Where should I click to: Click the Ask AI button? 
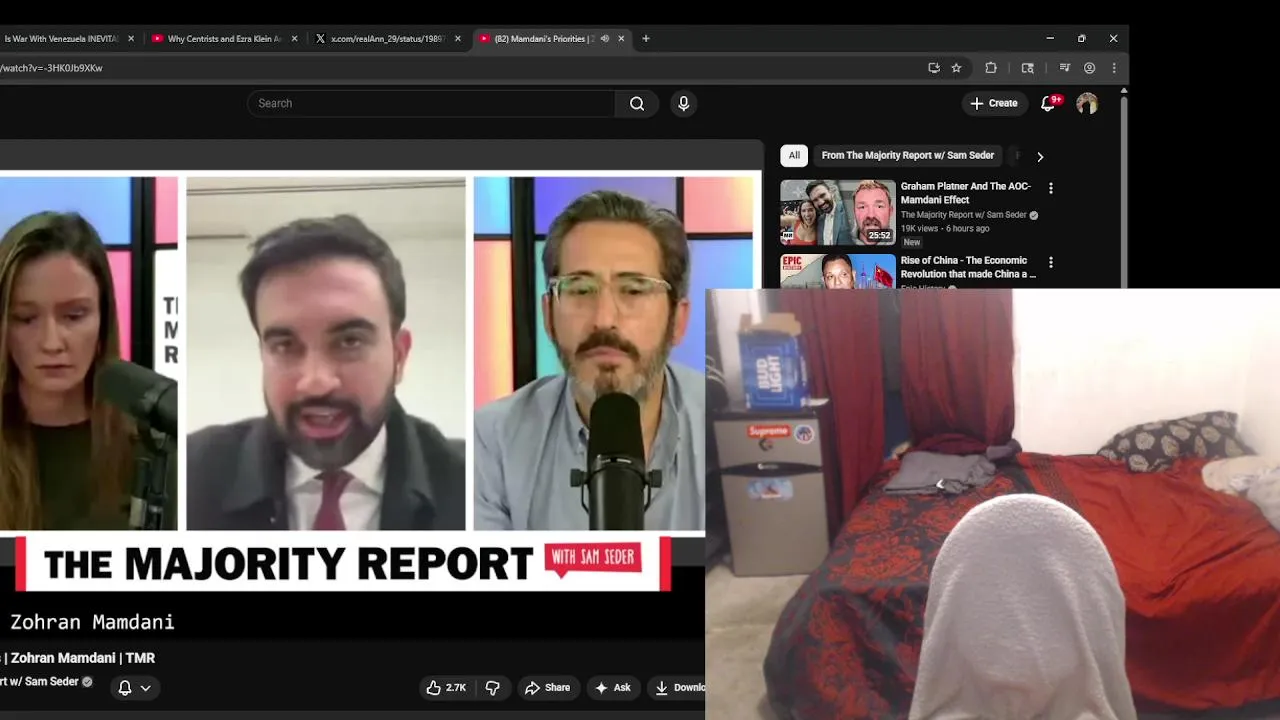[612, 688]
